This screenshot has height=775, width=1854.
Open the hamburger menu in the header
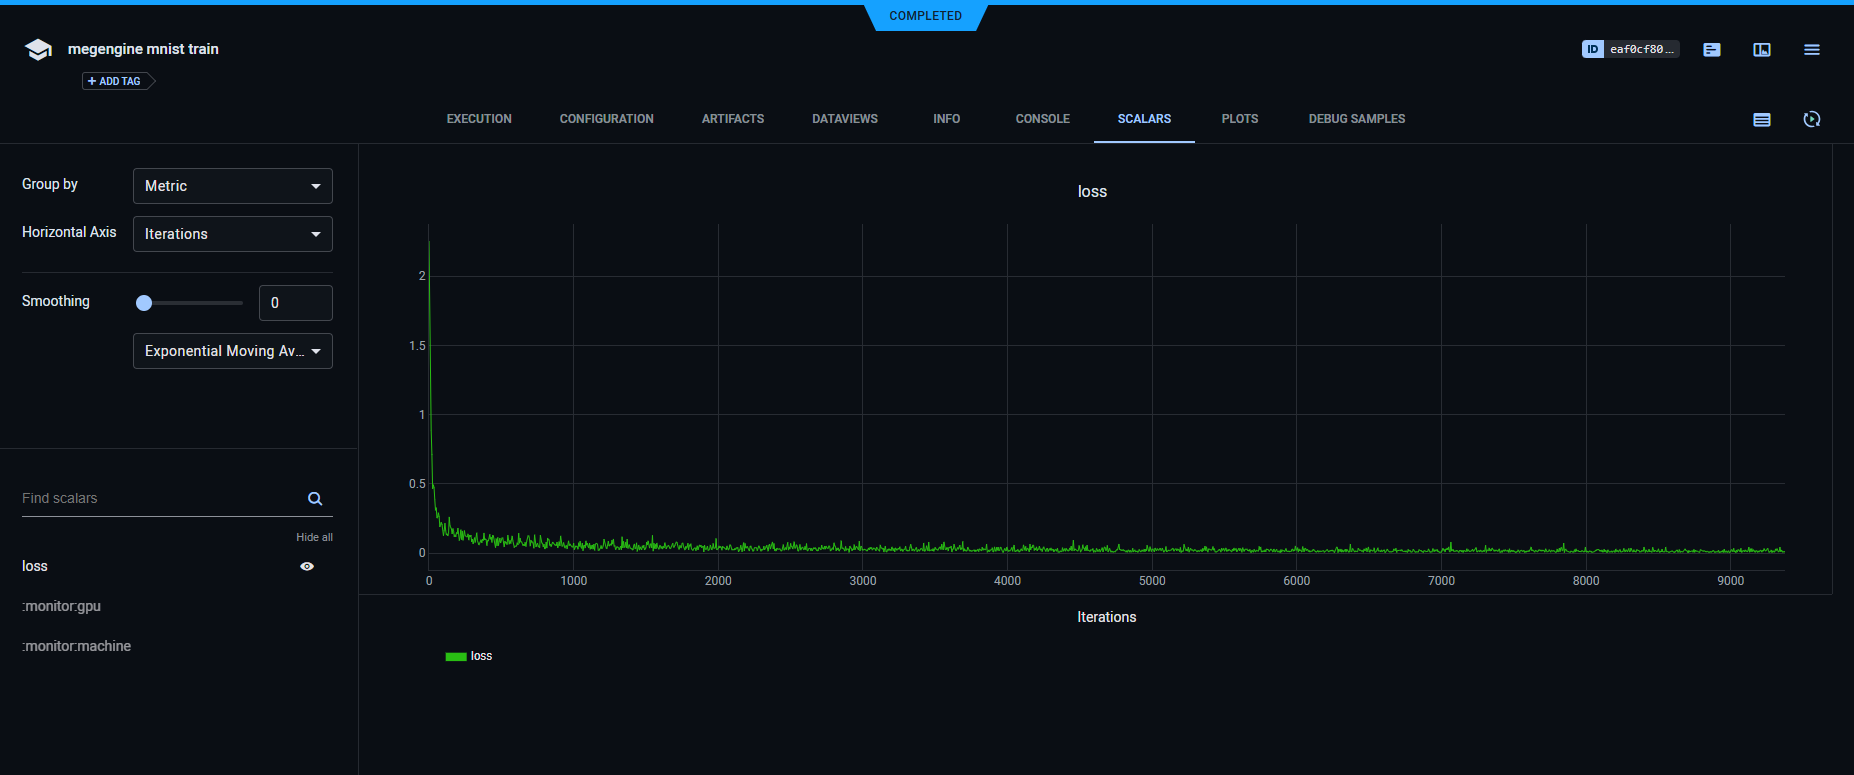click(x=1811, y=50)
